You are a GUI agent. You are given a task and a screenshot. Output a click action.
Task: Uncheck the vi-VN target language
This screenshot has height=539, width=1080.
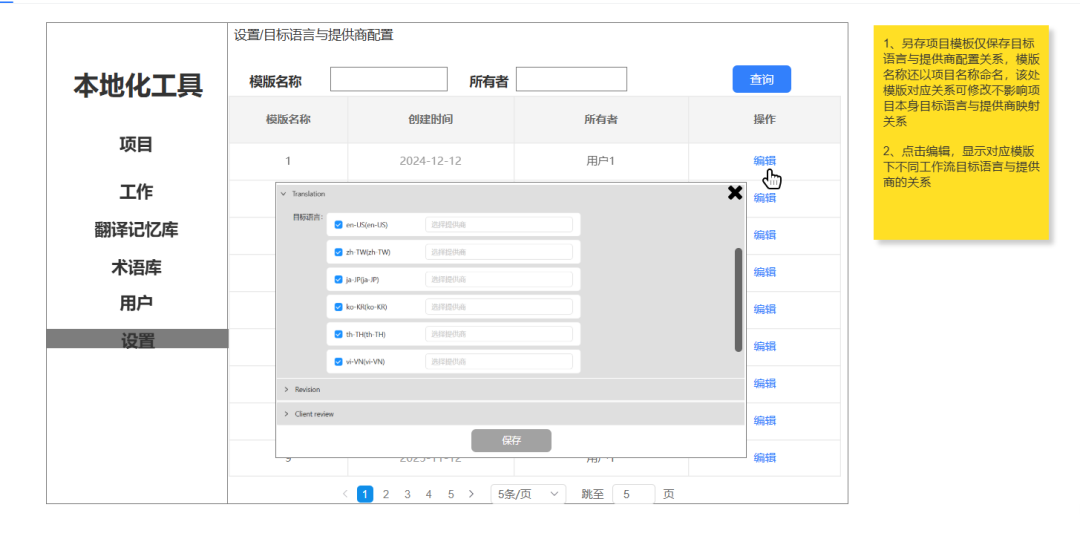338,361
